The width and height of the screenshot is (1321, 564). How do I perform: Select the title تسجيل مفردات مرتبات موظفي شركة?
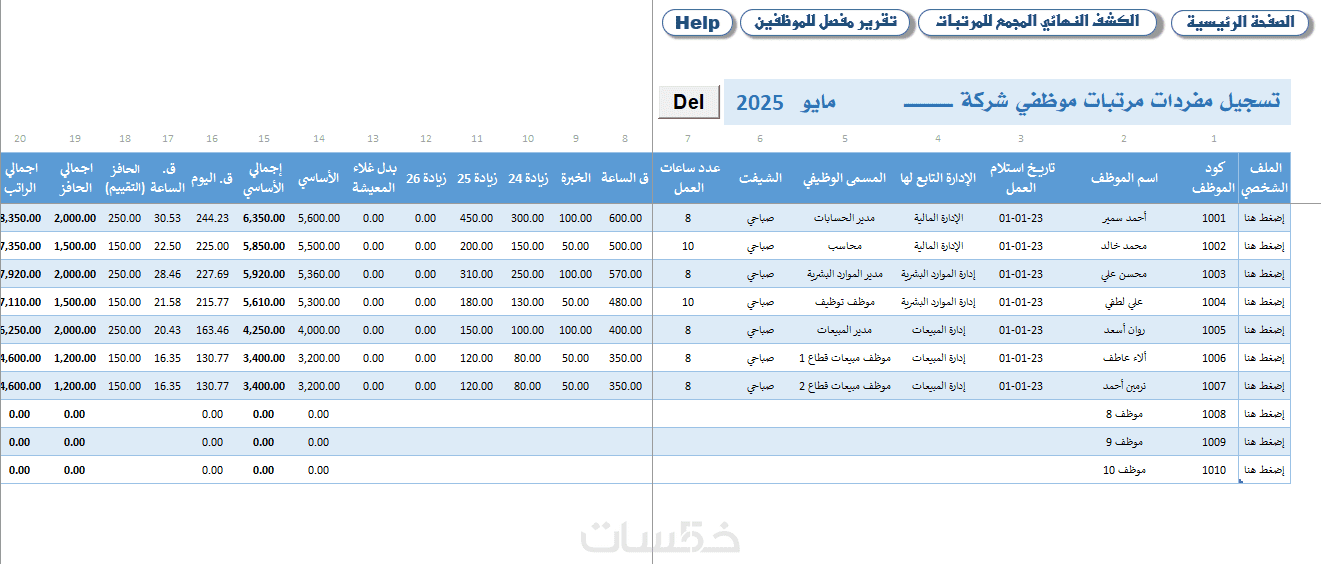click(1120, 102)
